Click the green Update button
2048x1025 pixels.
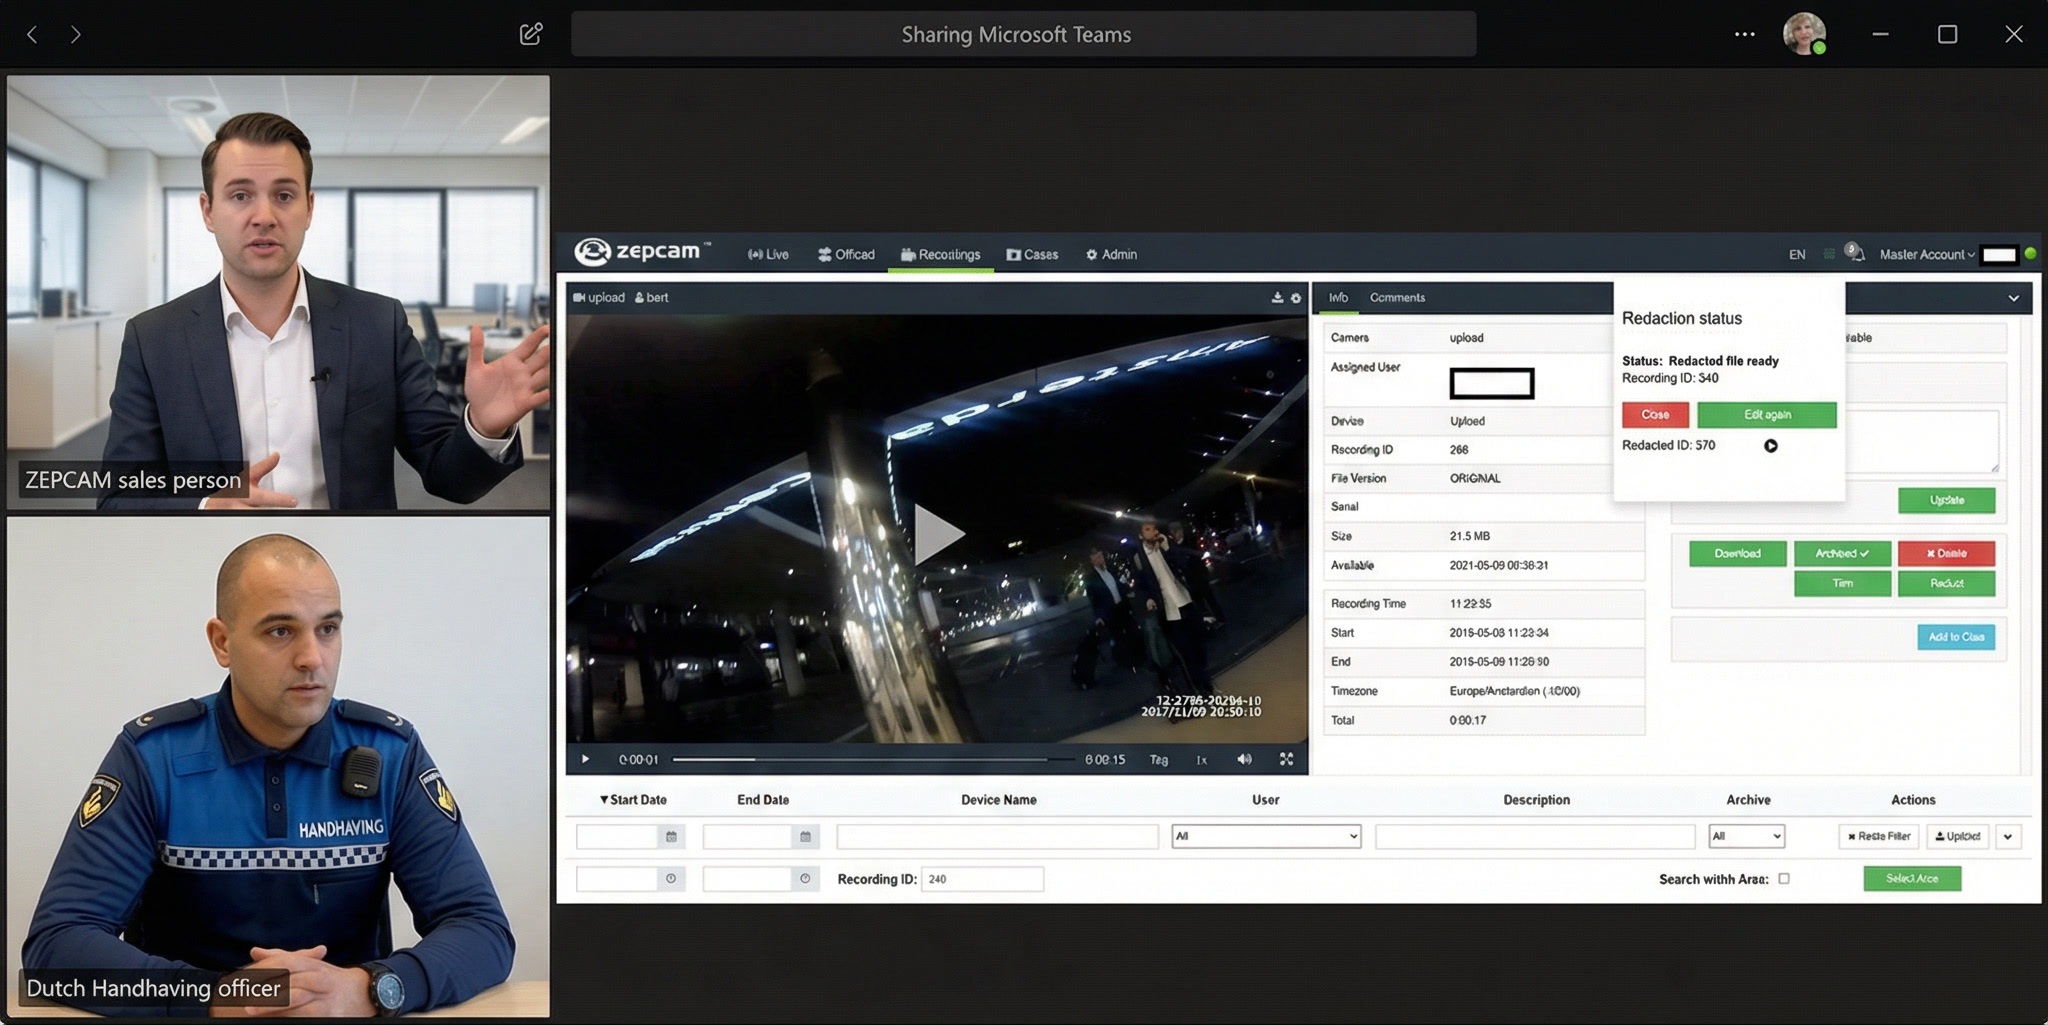click(1946, 500)
